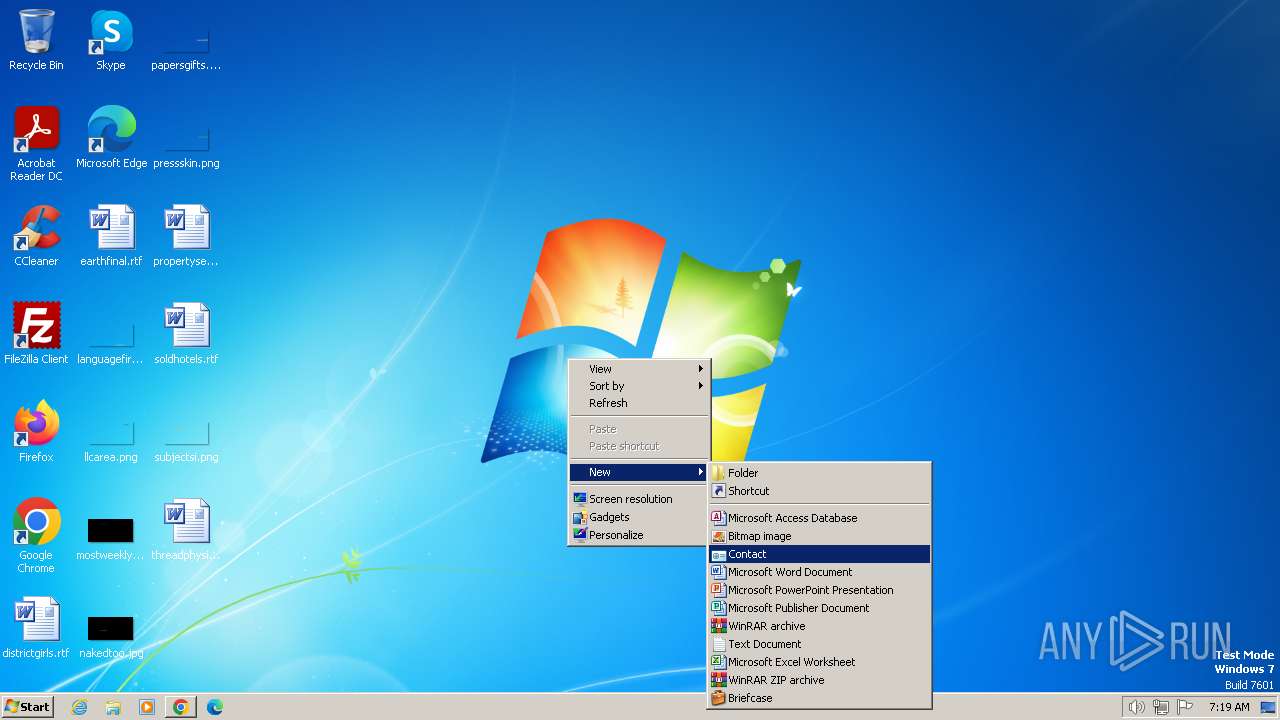Launch Microsoft Edge desktop shortcut
This screenshot has height=720, width=1280.
point(111,138)
